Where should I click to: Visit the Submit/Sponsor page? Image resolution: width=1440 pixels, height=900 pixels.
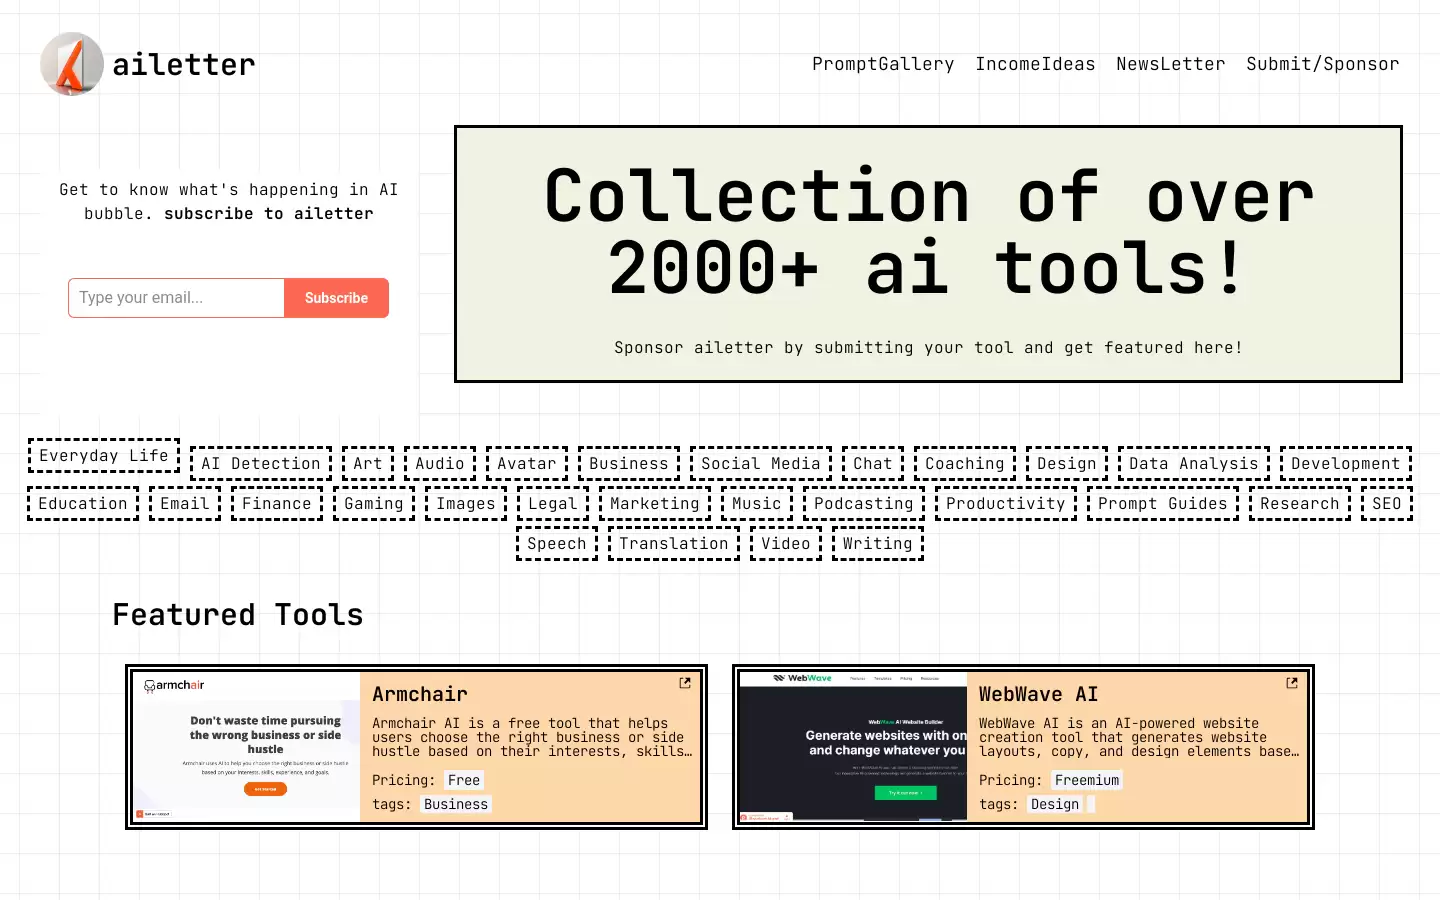tap(1322, 64)
